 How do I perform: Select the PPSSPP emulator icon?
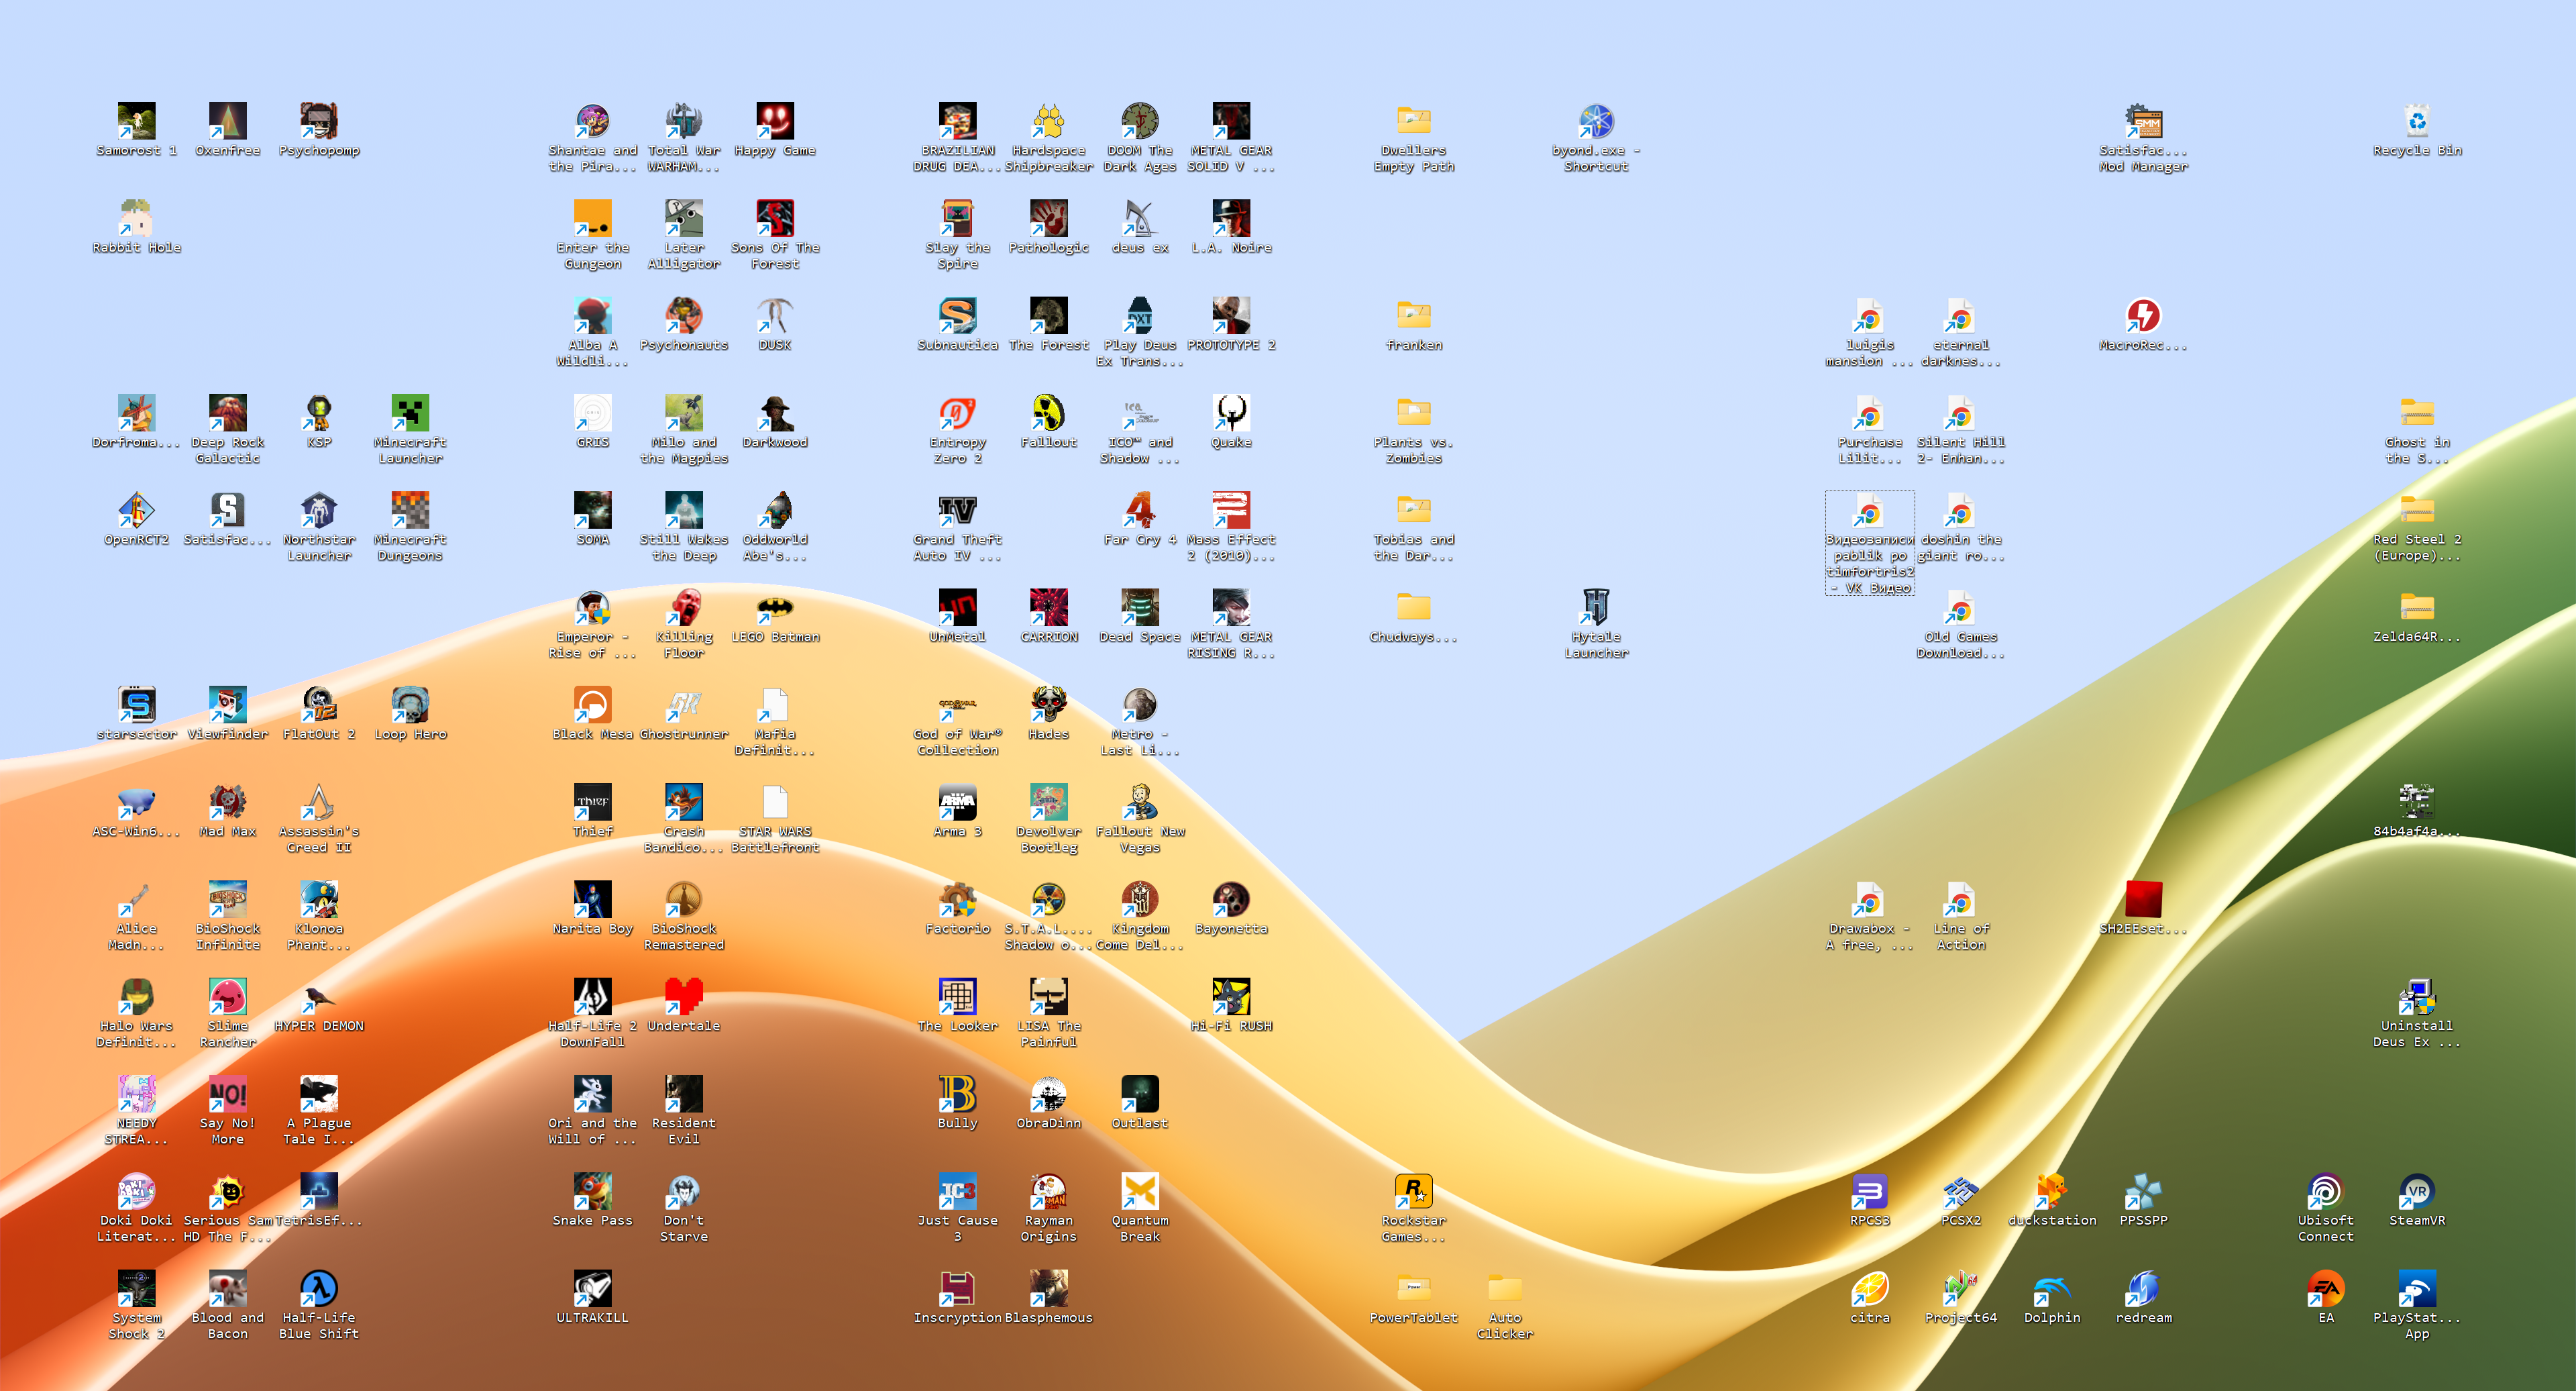tap(2143, 1192)
